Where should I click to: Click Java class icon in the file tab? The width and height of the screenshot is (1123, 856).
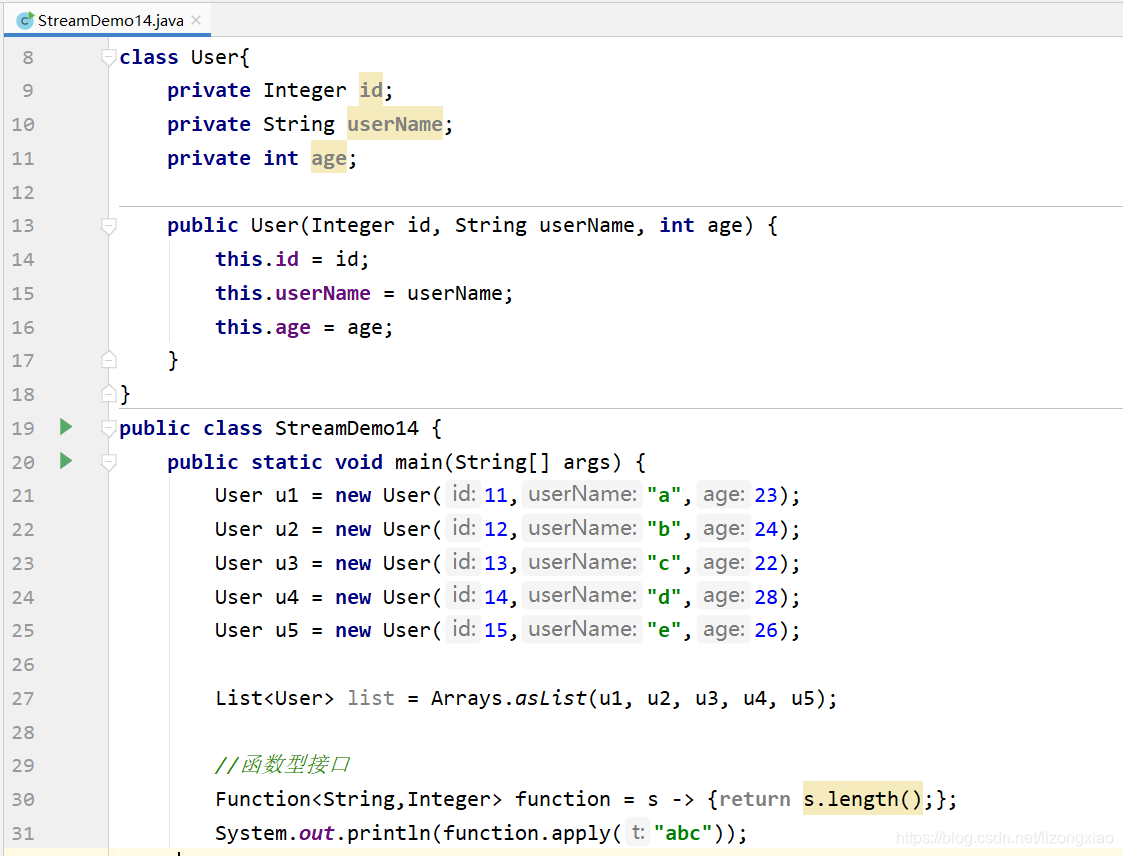point(25,20)
